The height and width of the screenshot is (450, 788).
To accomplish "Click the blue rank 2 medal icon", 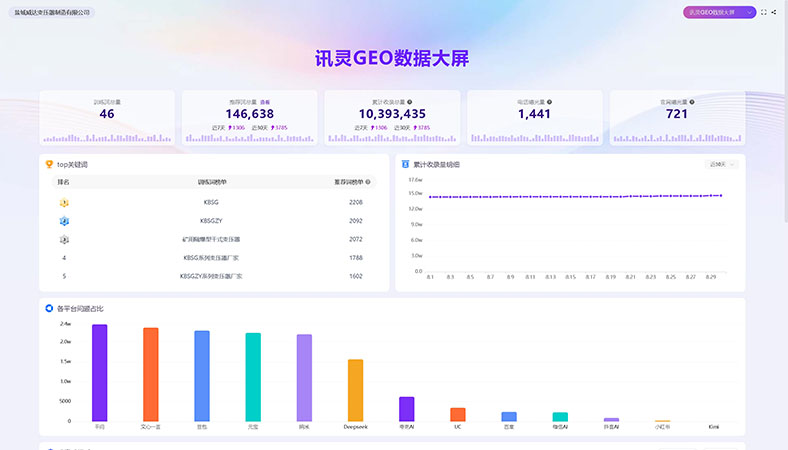I will tap(64, 221).
